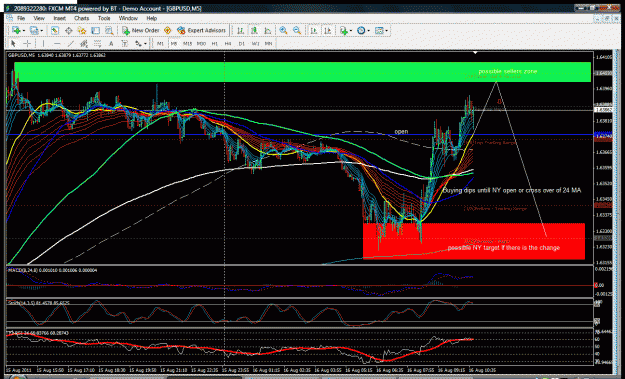
Task: Click "possible NY target if there is the change"
Action: (503, 248)
